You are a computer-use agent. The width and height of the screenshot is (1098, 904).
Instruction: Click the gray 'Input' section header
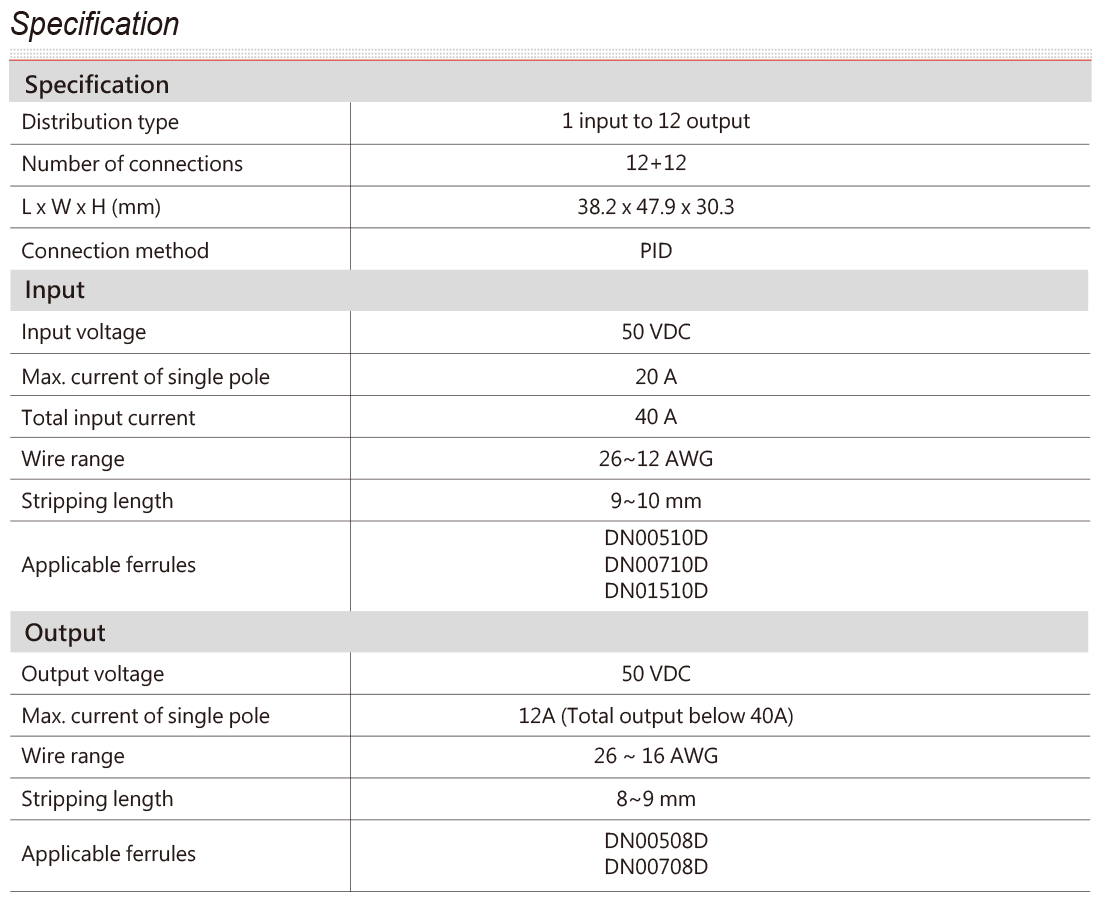(550, 290)
